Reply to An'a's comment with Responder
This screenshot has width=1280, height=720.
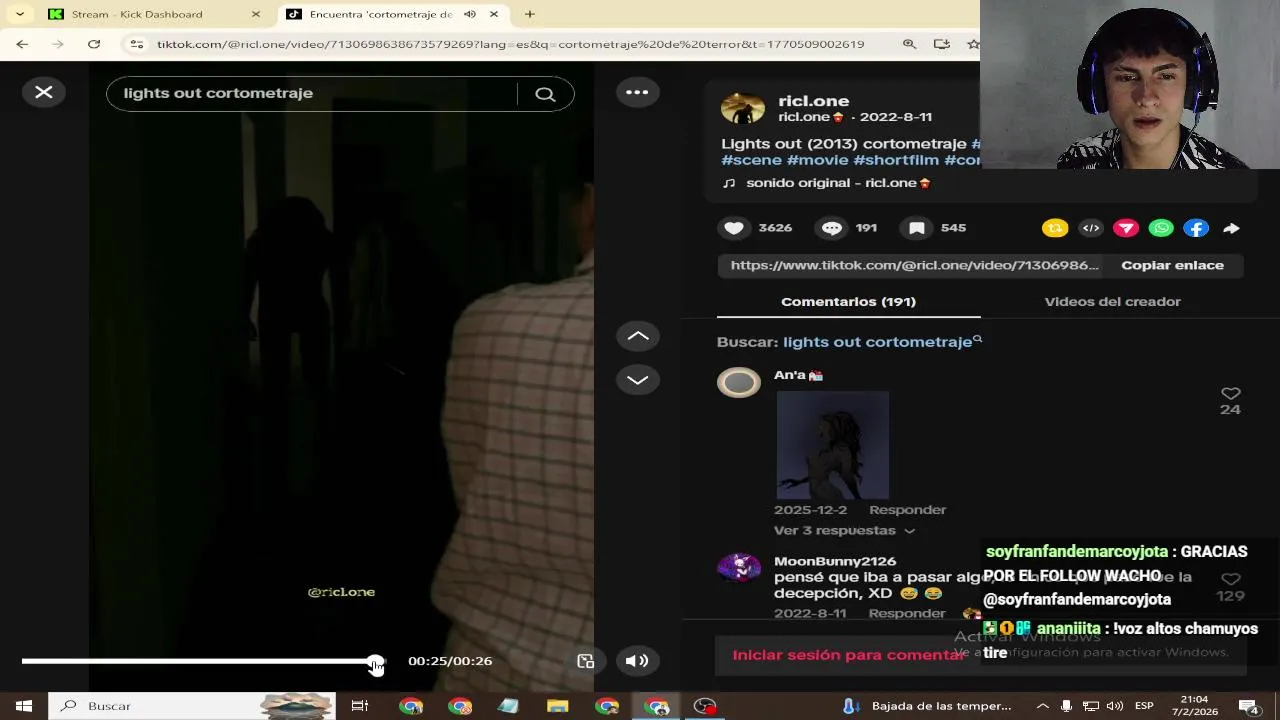click(x=907, y=510)
